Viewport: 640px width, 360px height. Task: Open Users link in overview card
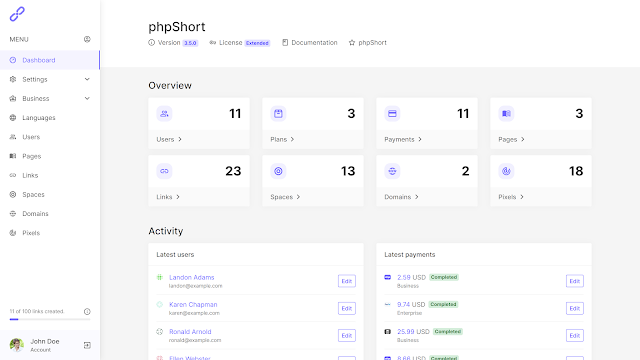[169, 139]
